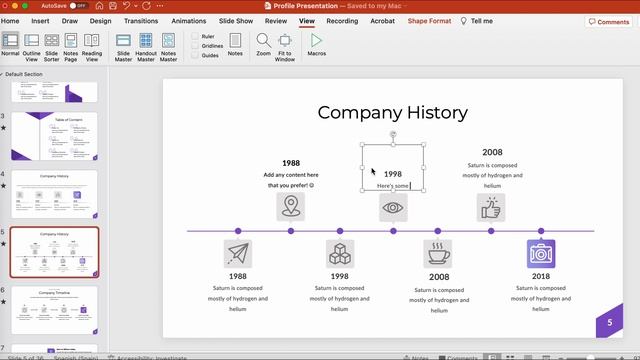
Task: Select the eye icon on the timeline
Action: pos(393,207)
